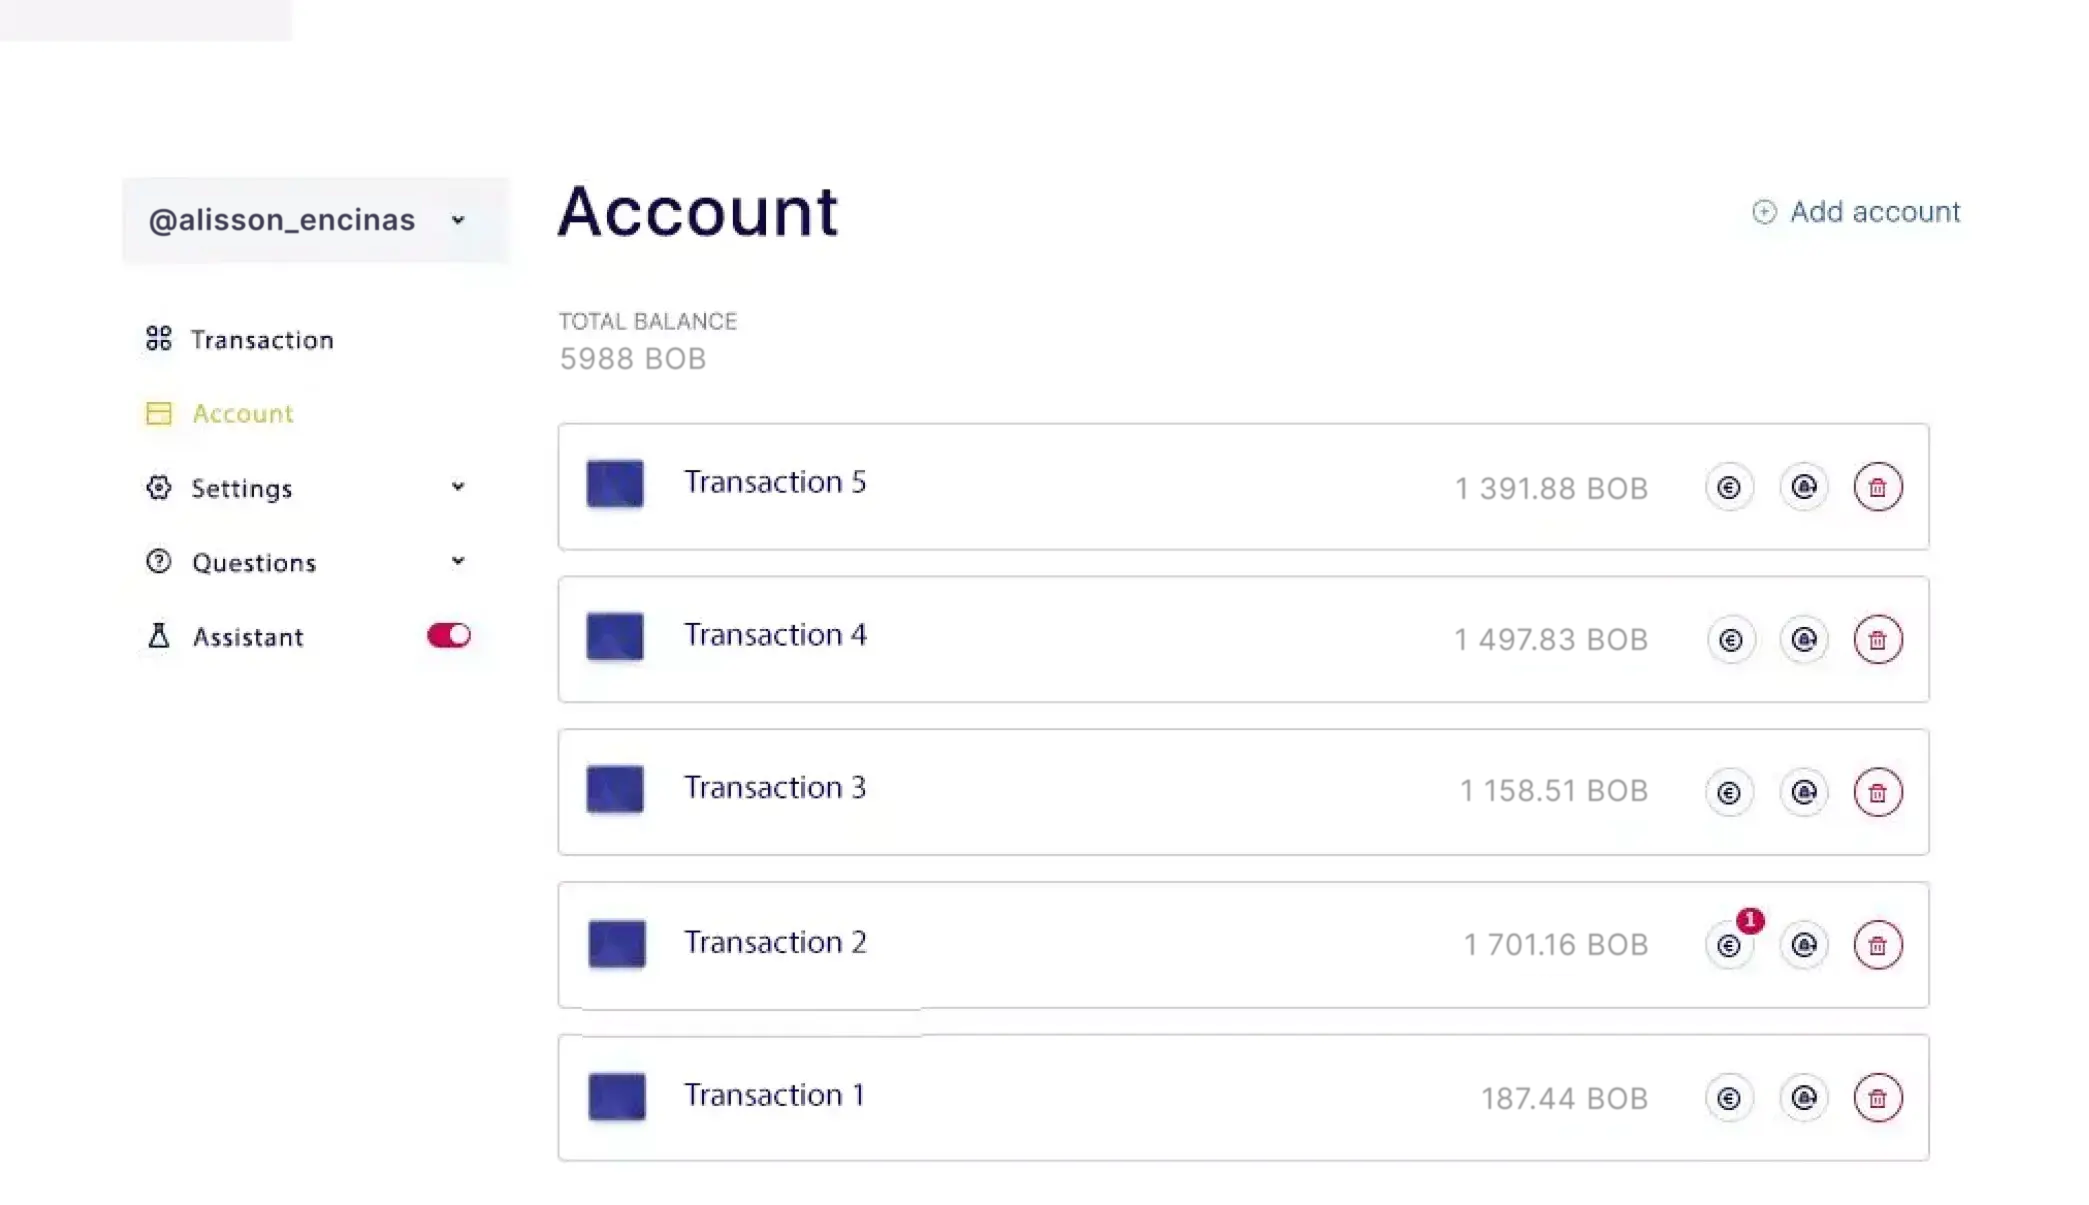The height and width of the screenshot is (1205, 2089).
Task: Click the at-sign icon for Transaction 5
Action: [1804, 487]
